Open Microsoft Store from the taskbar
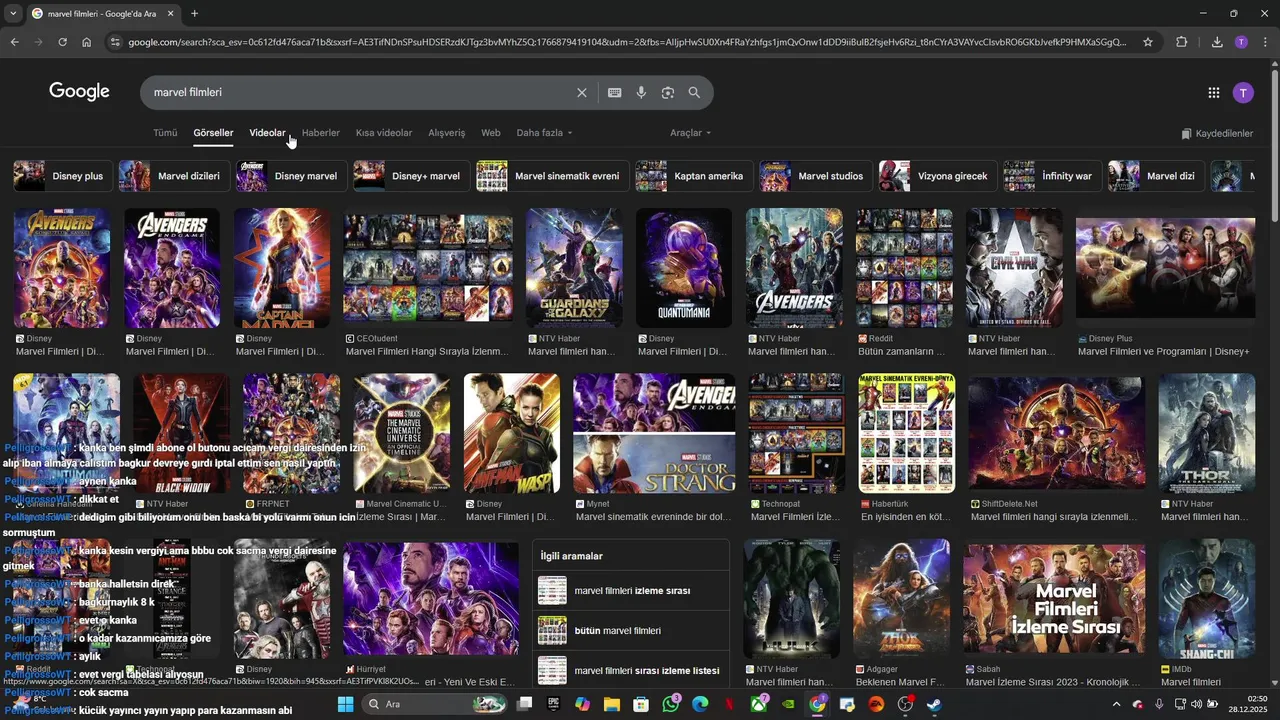The height and width of the screenshot is (720, 1280). pyautogui.click(x=641, y=704)
